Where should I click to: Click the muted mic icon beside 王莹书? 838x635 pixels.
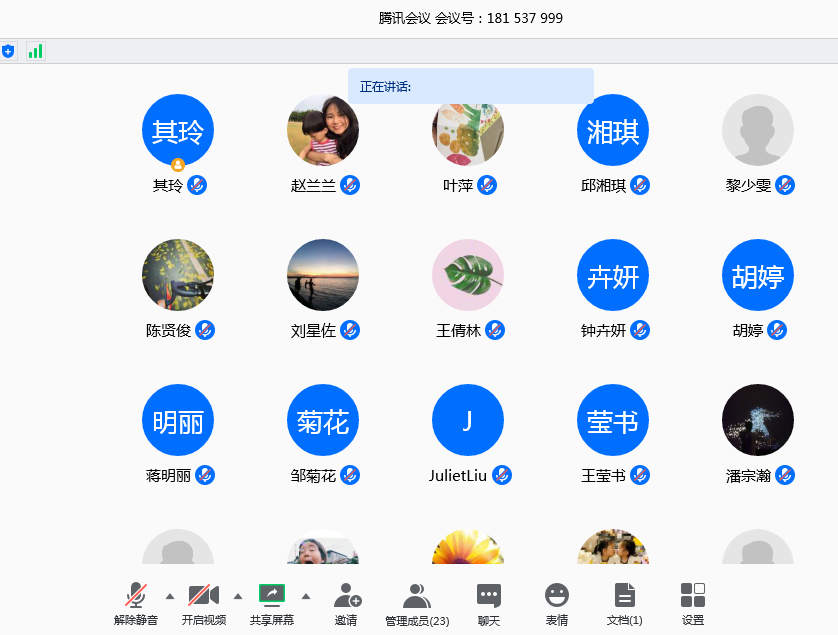(x=640, y=475)
